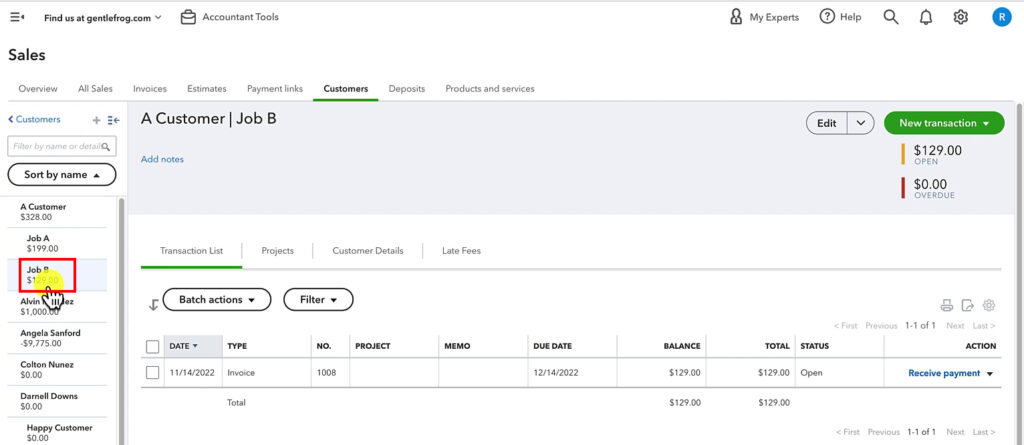This screenshot has height=445, width=1024.
Task: Click the Help question mark icon
Action: (x=827, y=17)
